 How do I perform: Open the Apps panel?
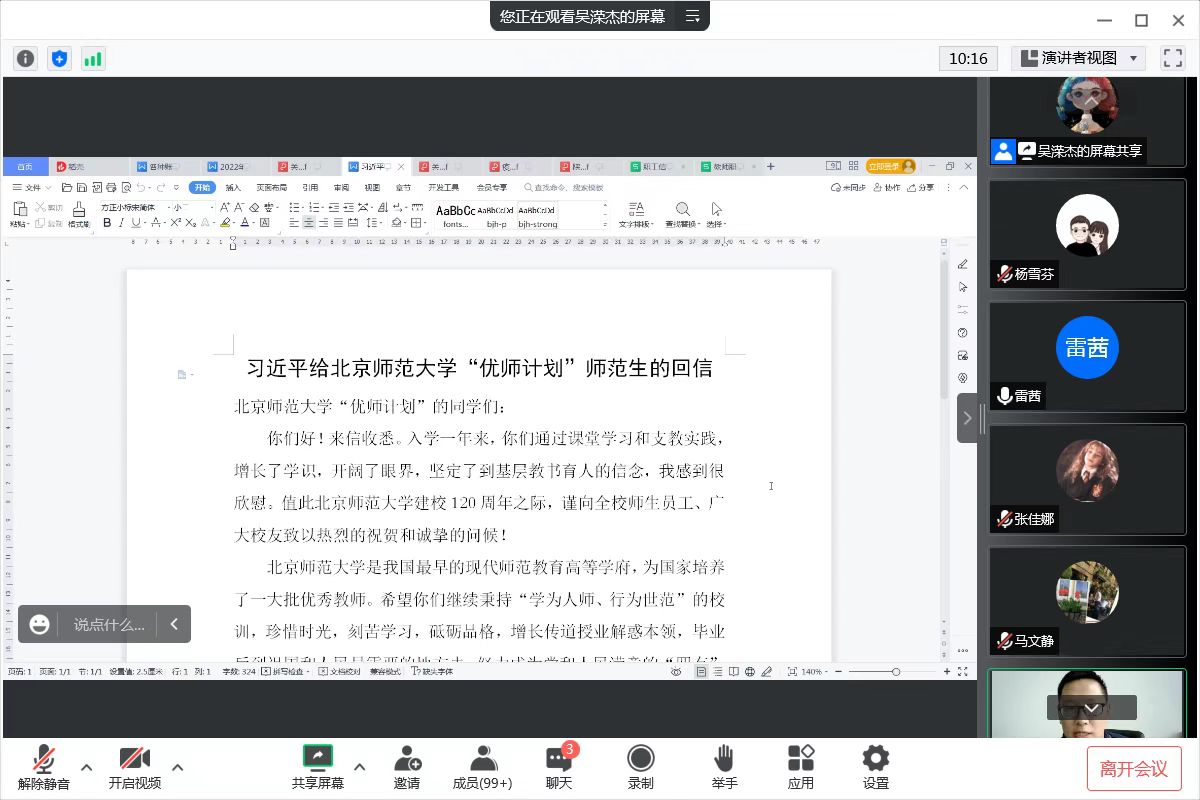pyautogui.click(x=800, y=767)
